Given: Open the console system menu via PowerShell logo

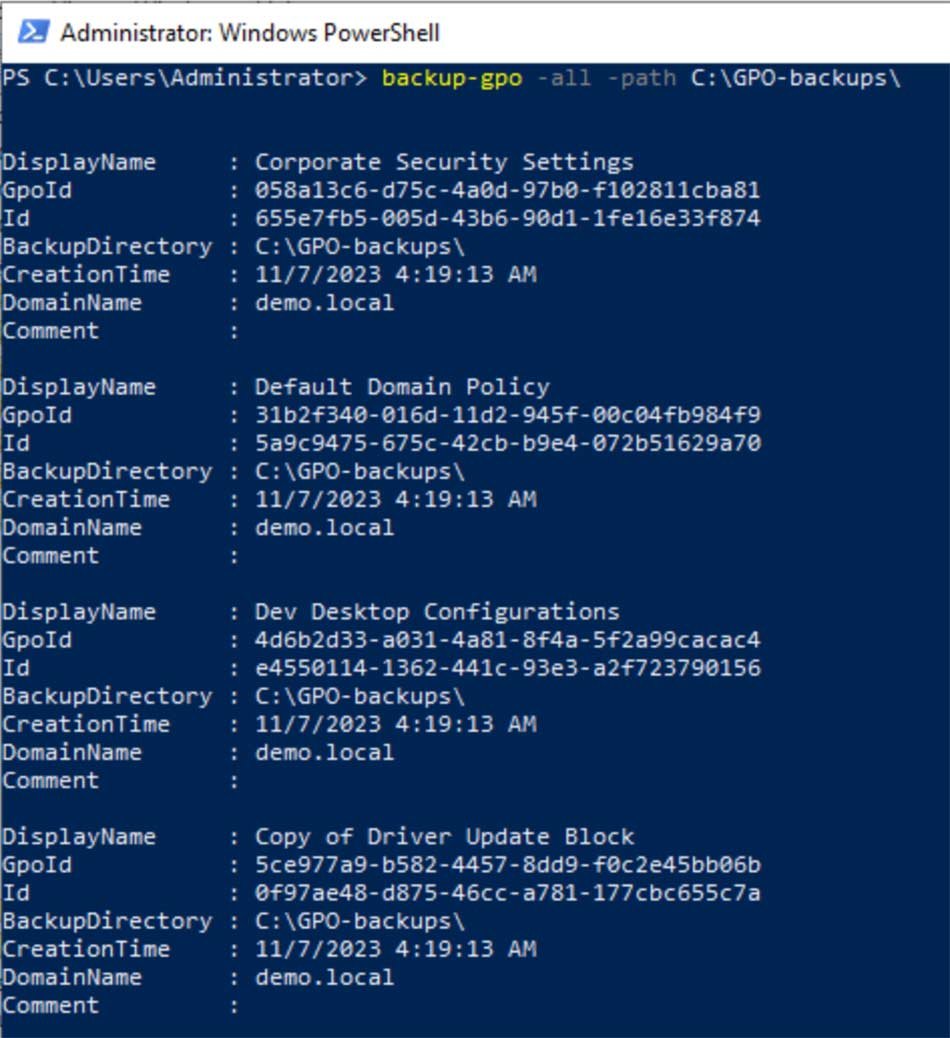Looking at the screenshot, I should pos(33,32).
